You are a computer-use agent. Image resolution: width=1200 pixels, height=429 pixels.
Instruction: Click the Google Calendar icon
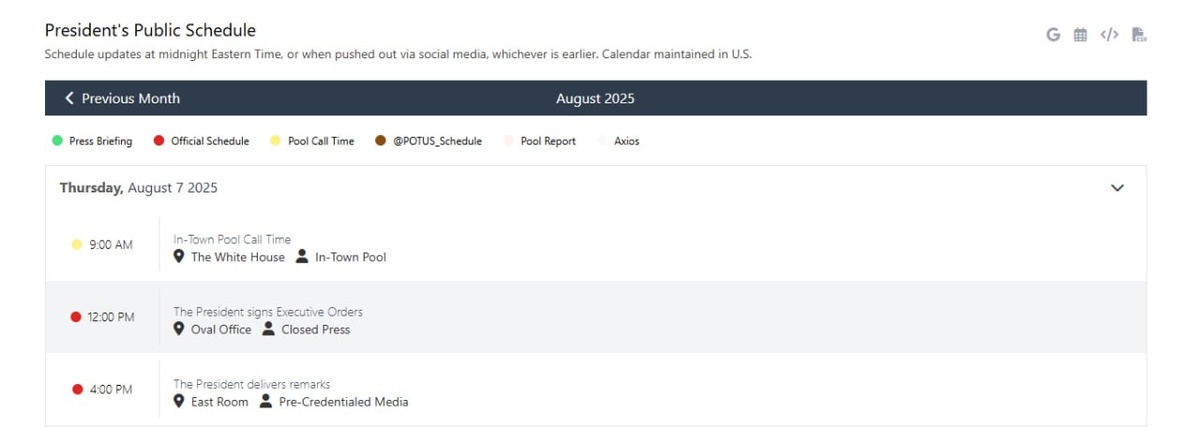[x=1053, y=35]
